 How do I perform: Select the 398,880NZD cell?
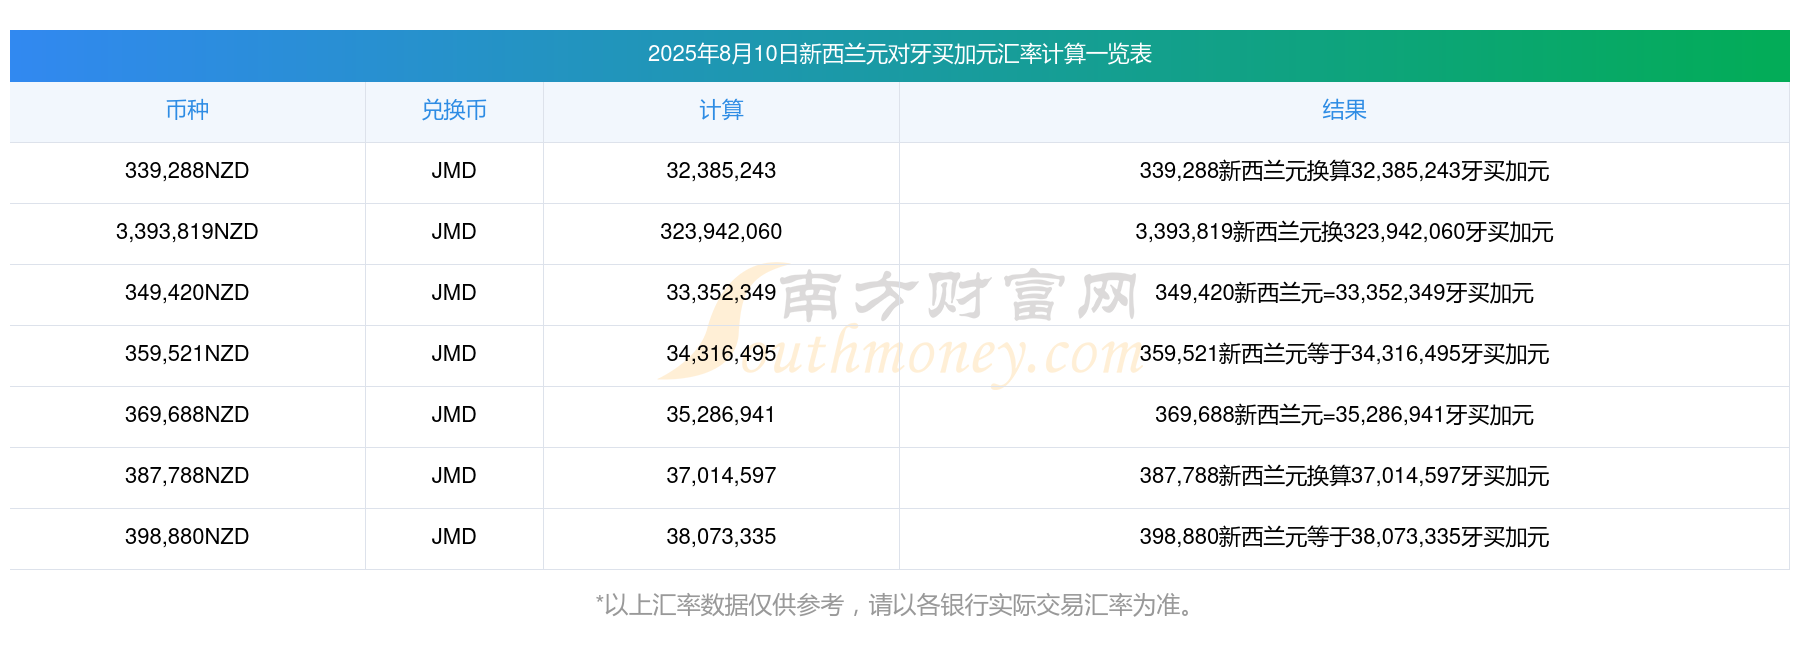pos(187,537)
